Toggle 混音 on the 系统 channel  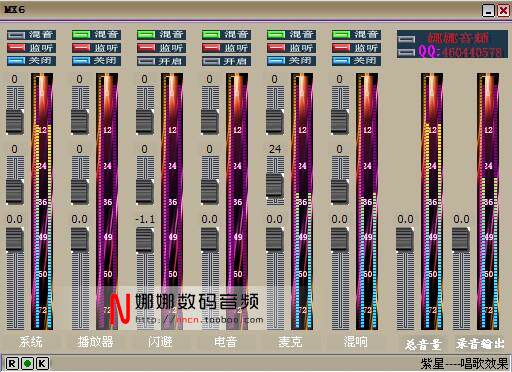[x=31, y=35]
